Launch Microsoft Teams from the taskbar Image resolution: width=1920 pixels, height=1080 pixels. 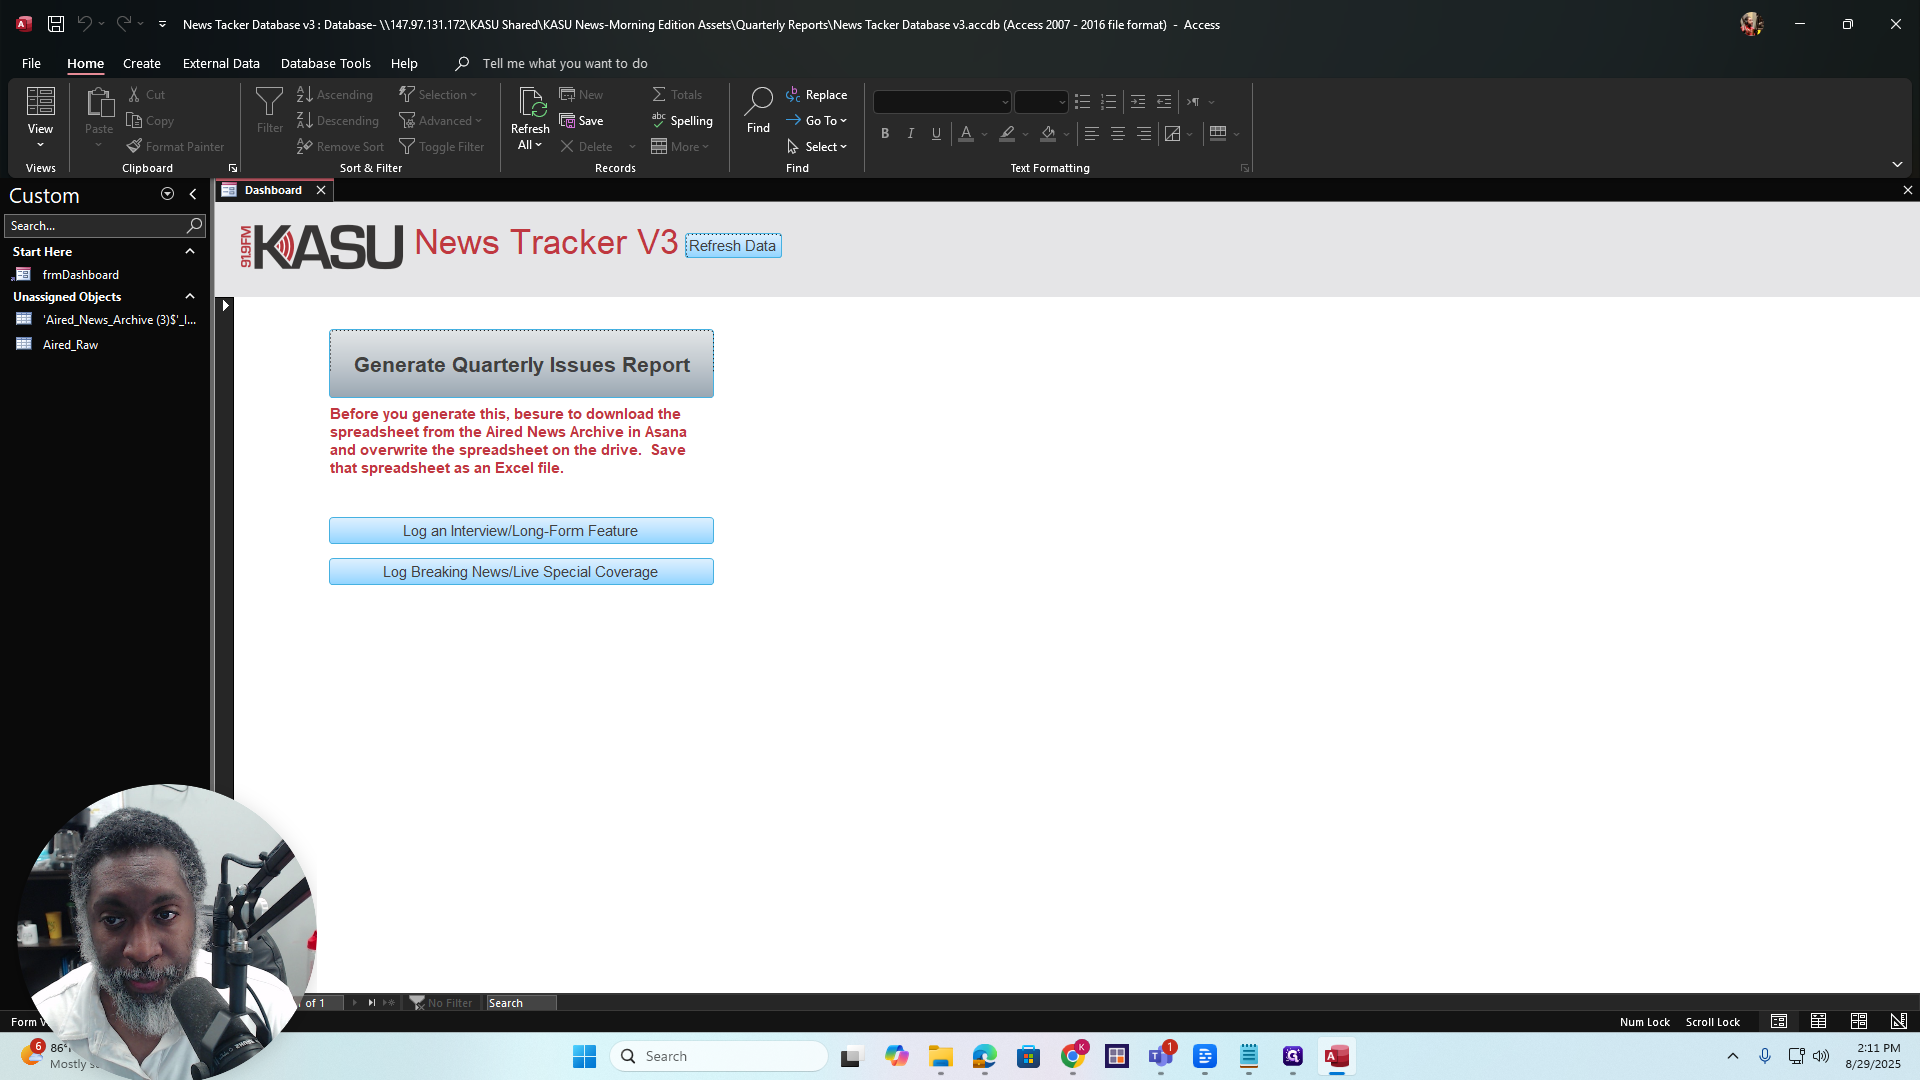1161,1056
